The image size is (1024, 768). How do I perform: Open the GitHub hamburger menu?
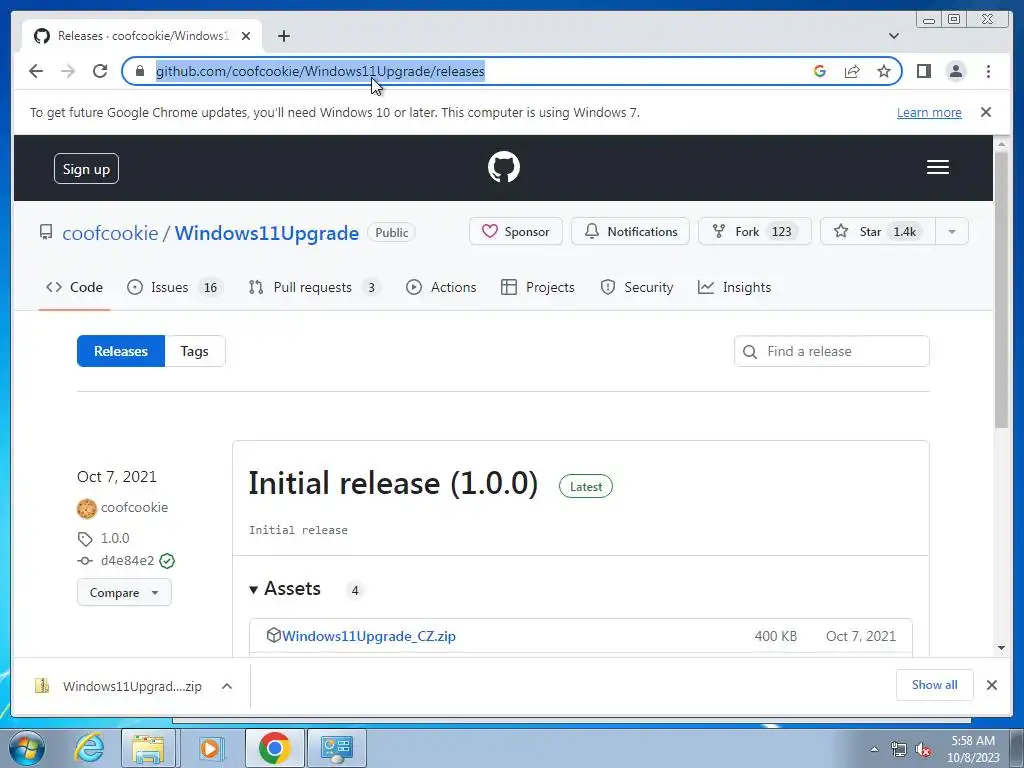[938, 167]
